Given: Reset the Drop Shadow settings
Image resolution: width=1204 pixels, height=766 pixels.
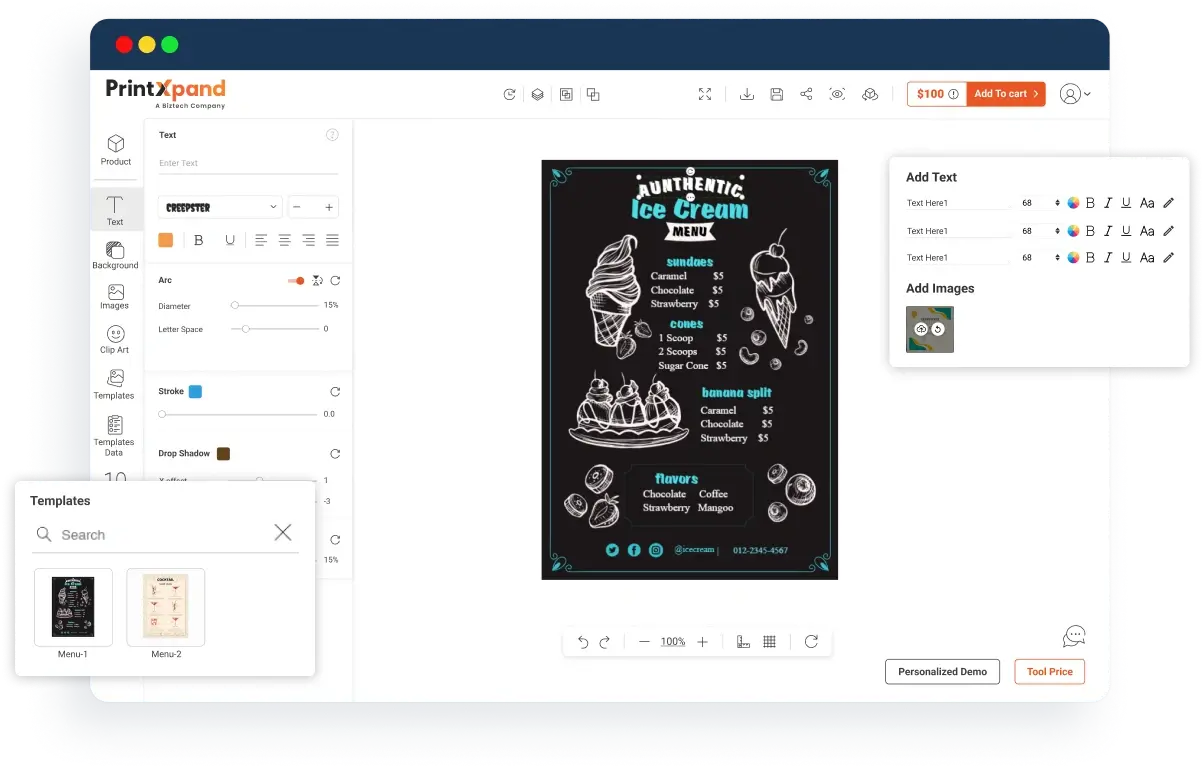Looking at the screenshot, I should coord(335,454).
